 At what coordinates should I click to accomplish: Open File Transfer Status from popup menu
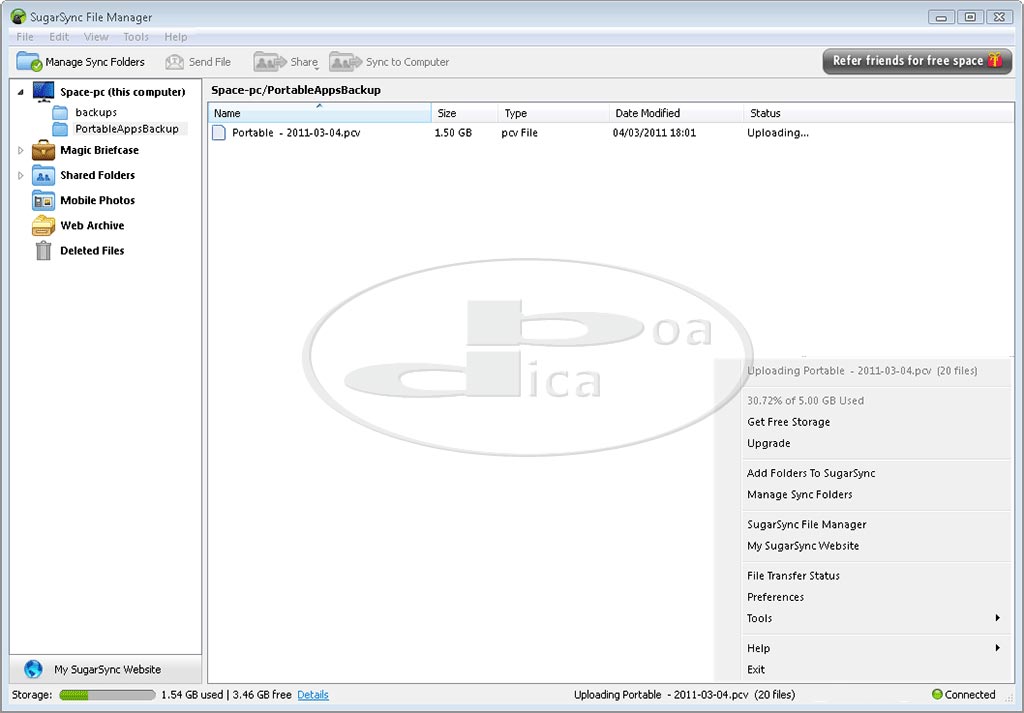(x=793, y=575)
